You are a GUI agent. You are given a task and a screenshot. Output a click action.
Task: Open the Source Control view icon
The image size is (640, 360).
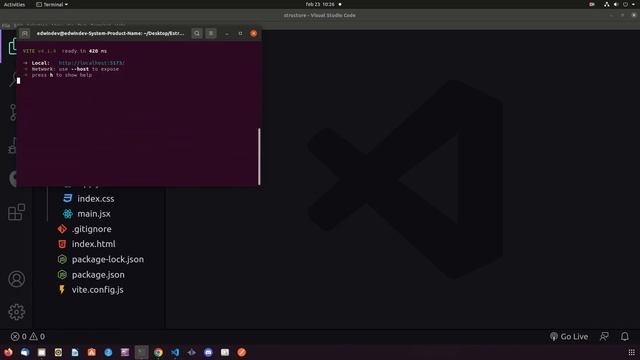(13, 112)
